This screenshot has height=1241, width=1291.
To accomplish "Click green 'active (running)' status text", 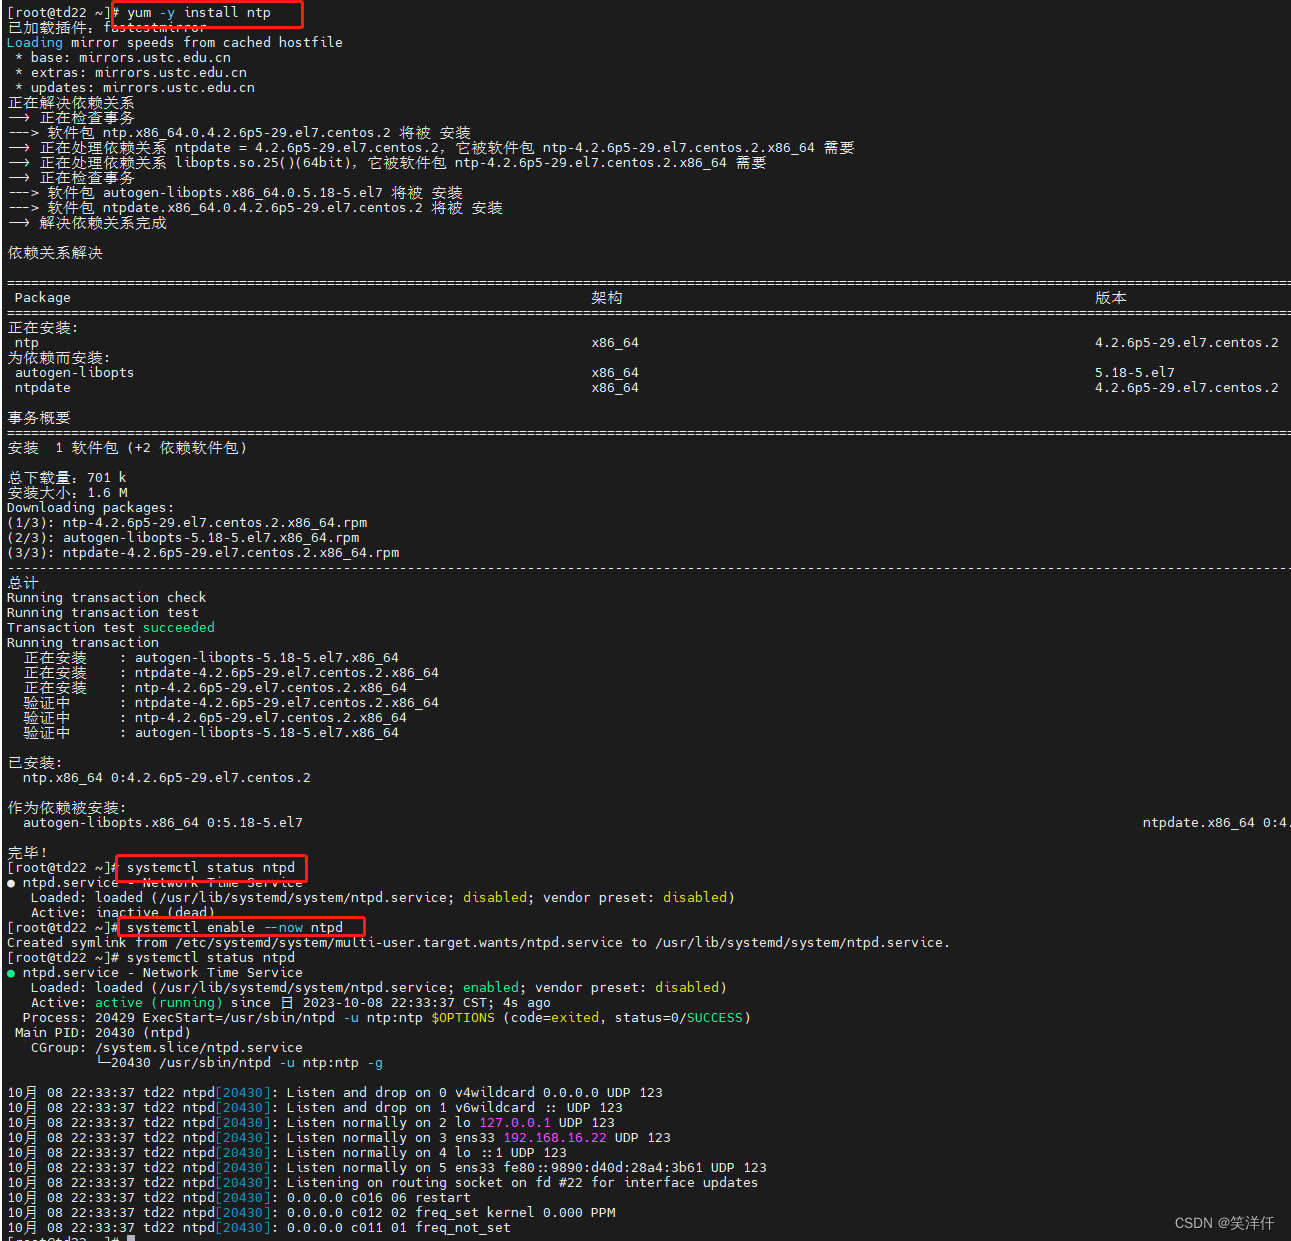I will [159, 1003].
